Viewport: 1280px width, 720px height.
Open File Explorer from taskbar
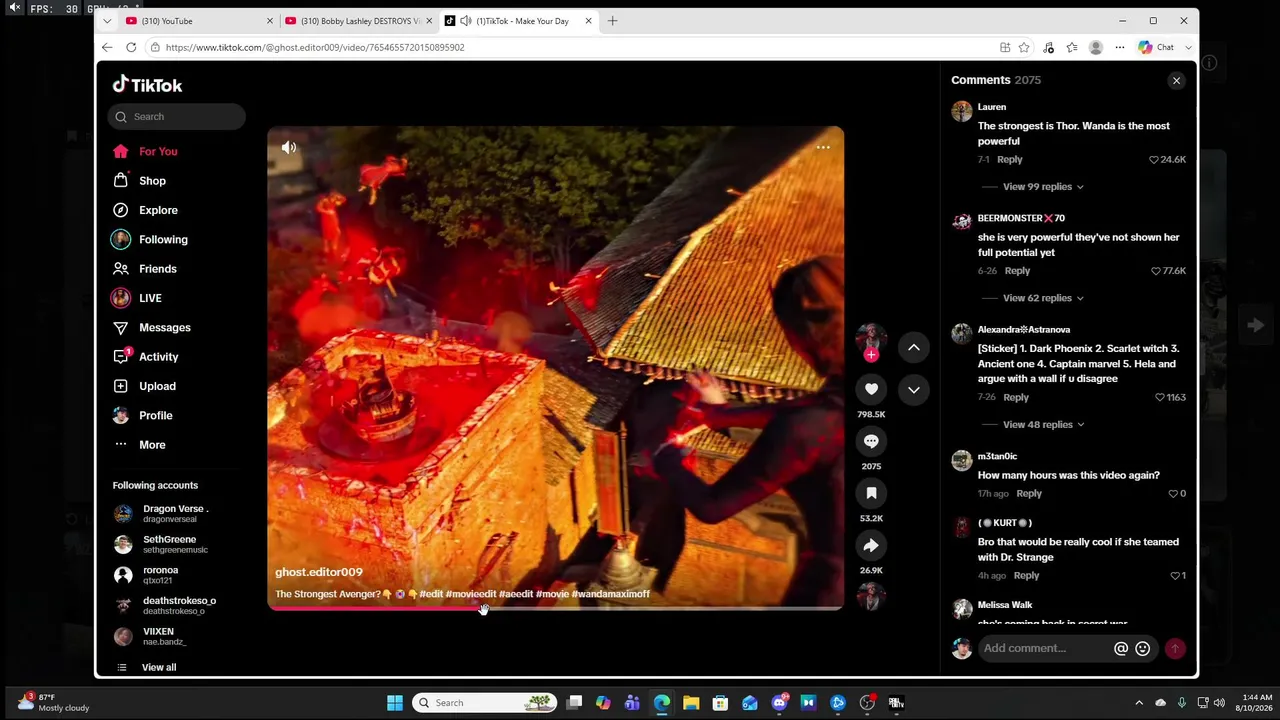click(x=691, y=703)
